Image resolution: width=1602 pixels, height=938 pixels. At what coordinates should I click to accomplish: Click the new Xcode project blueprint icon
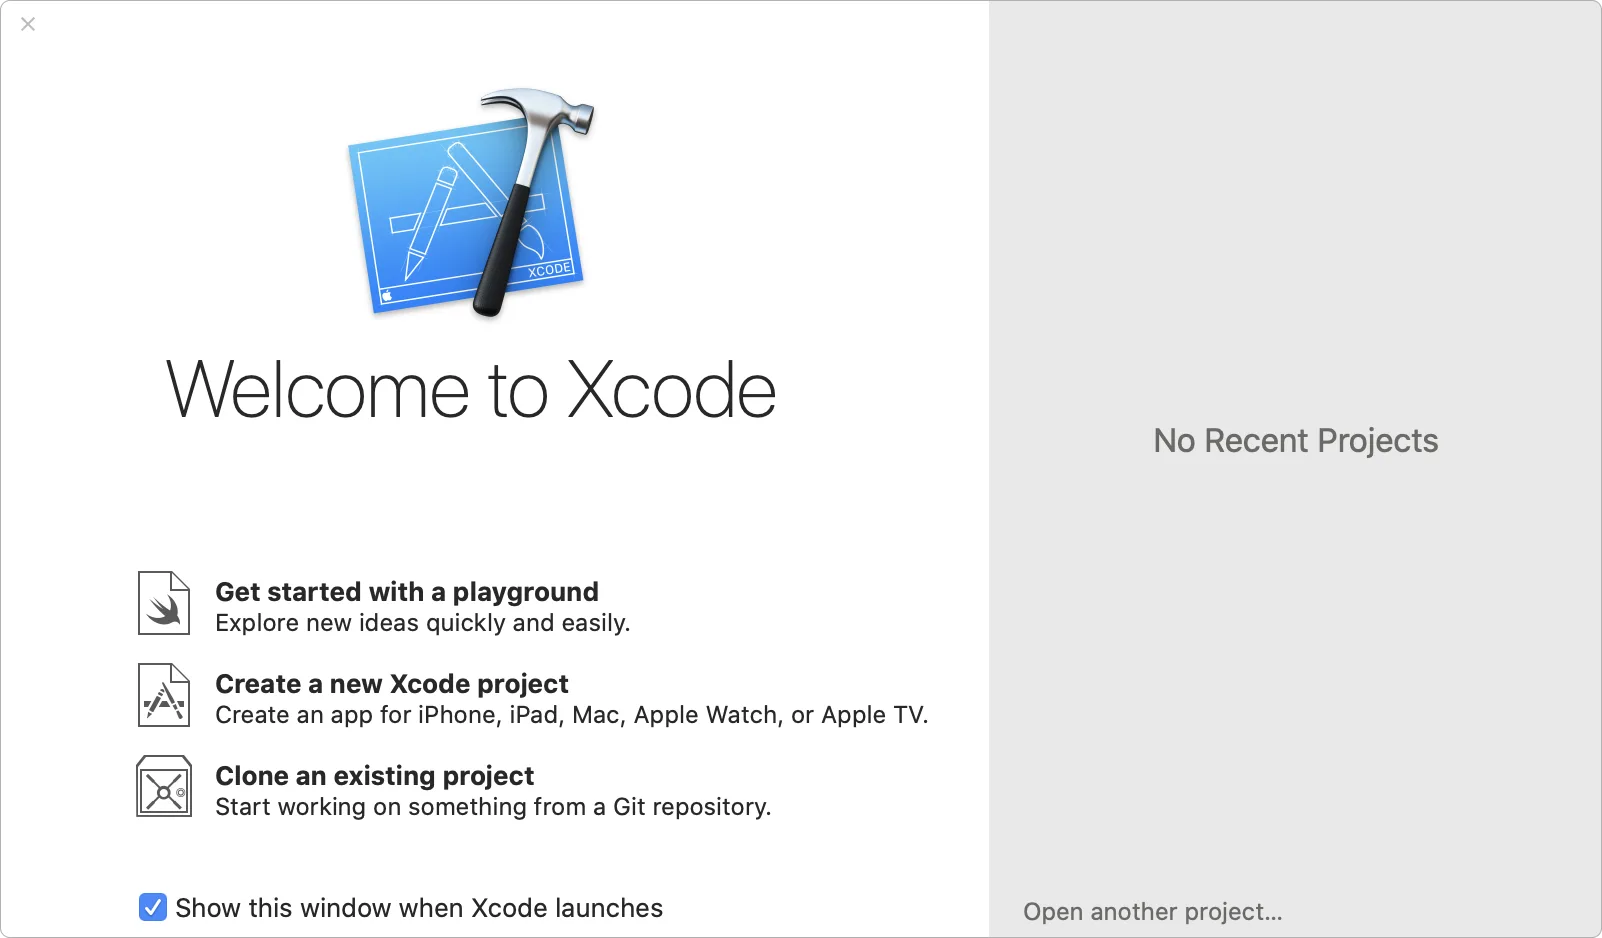[x=164, y=695]
